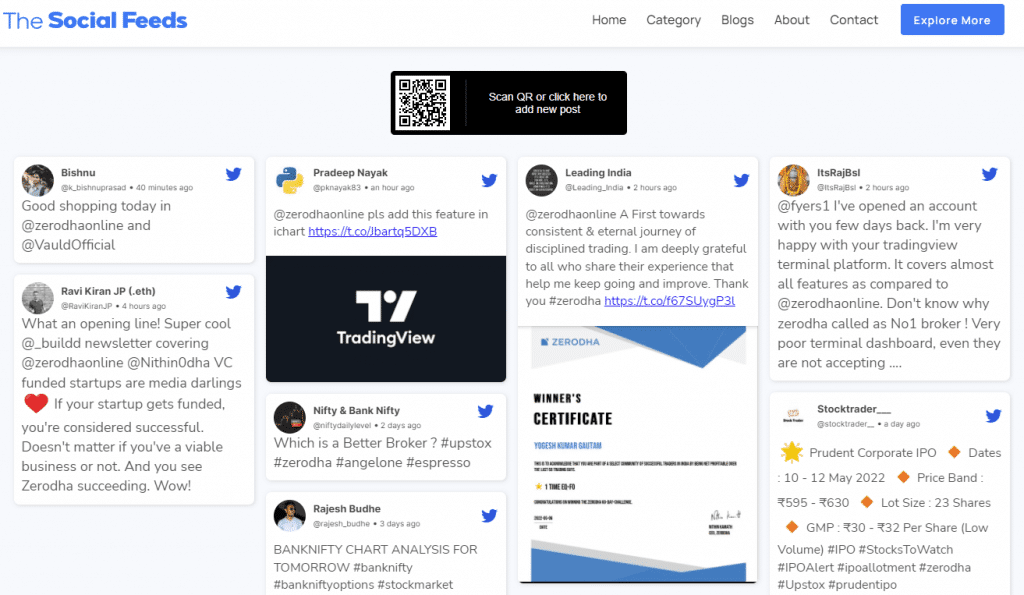The height and width of the screenshot is (595, 1024).
Task: Click the Explore More button
Action: (x=951, y=19)
